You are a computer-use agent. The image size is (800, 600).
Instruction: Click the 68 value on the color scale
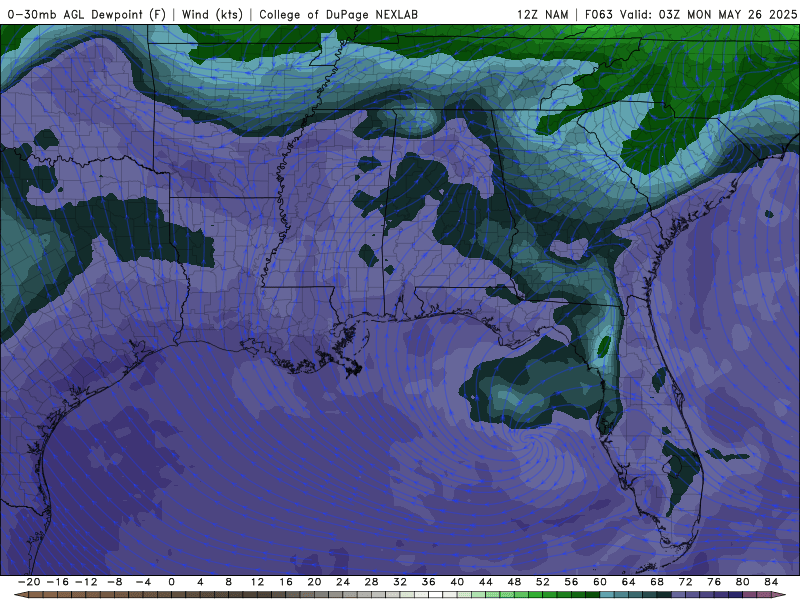click(657, 582)
